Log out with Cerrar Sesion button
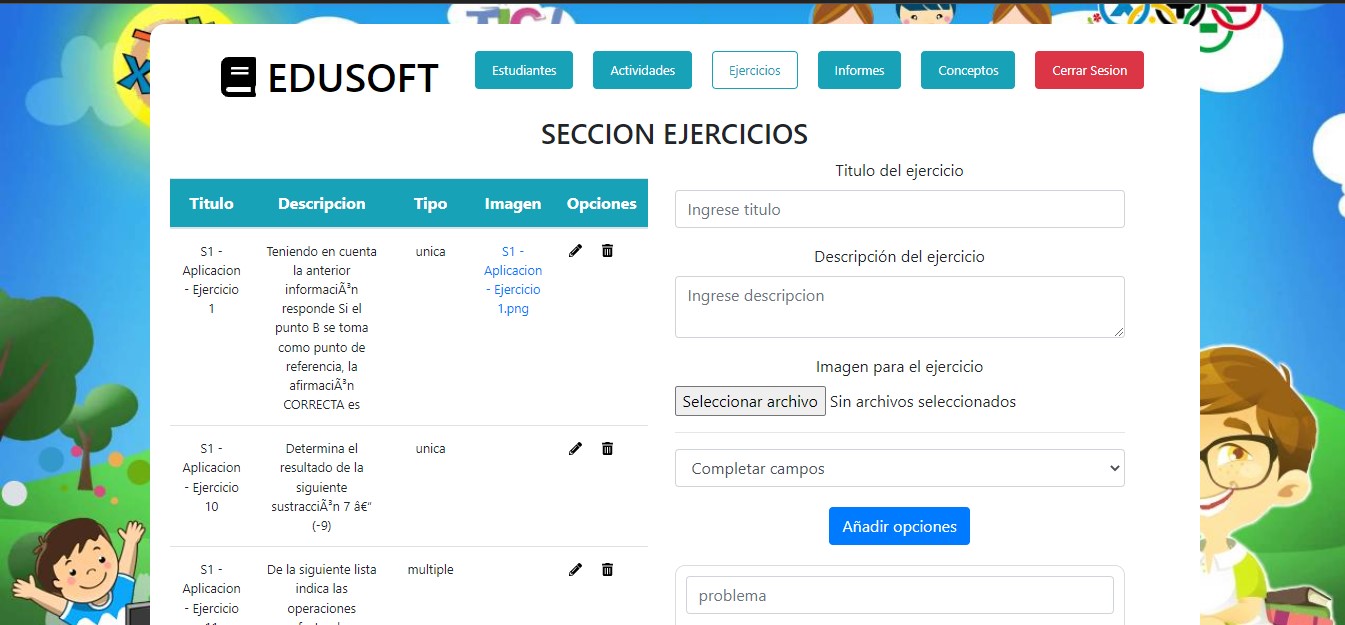This screenshot has height=625, width=1345. pyautogui.click(x=1089, y=70)
